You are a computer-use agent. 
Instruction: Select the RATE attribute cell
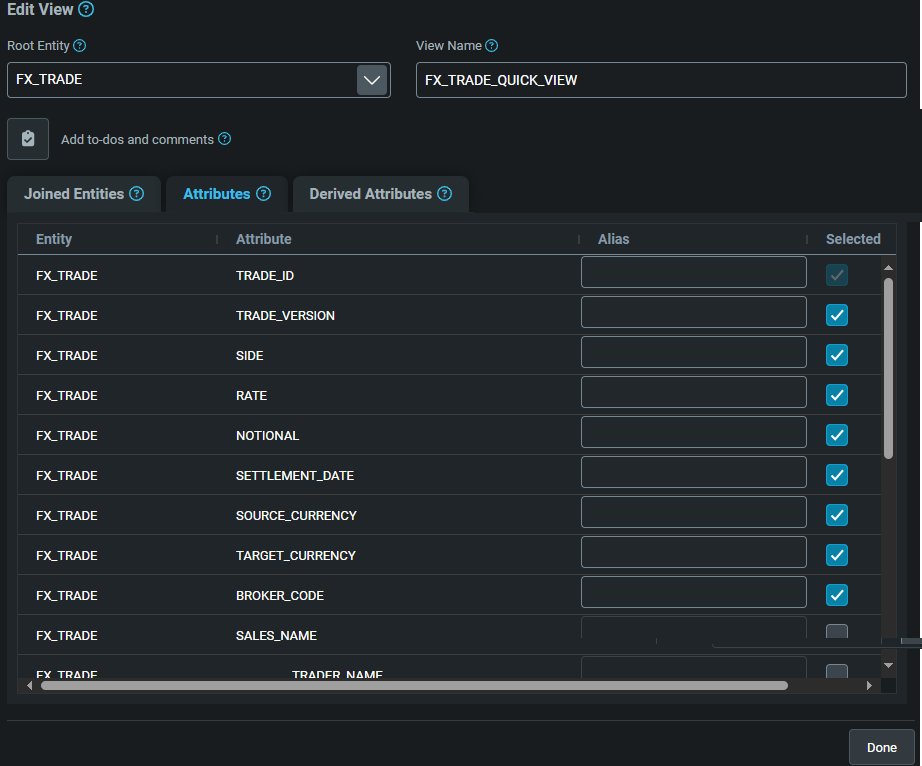point(251,395)
